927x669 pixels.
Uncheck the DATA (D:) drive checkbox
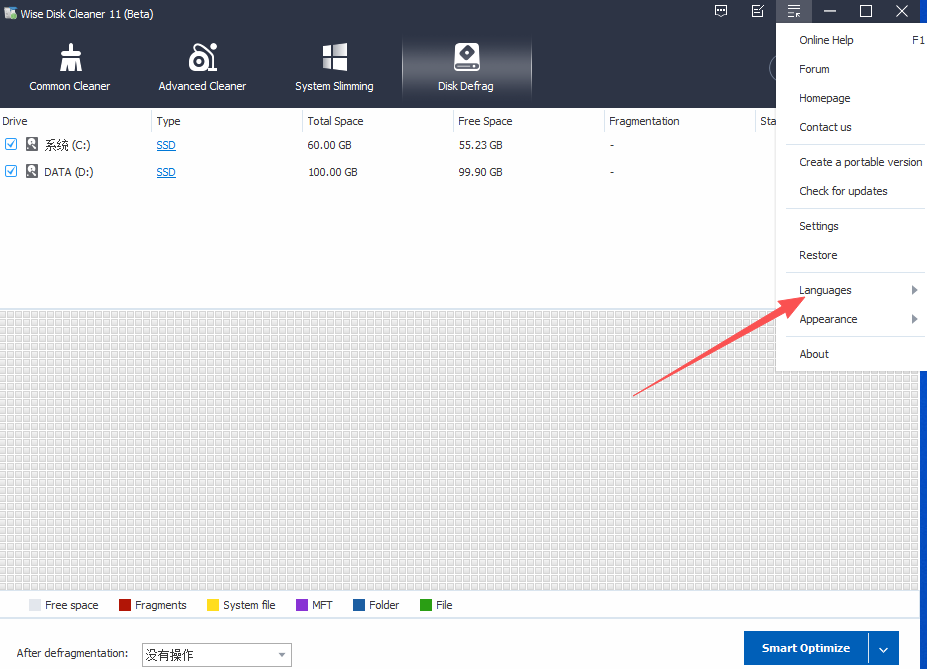(11, 172)
